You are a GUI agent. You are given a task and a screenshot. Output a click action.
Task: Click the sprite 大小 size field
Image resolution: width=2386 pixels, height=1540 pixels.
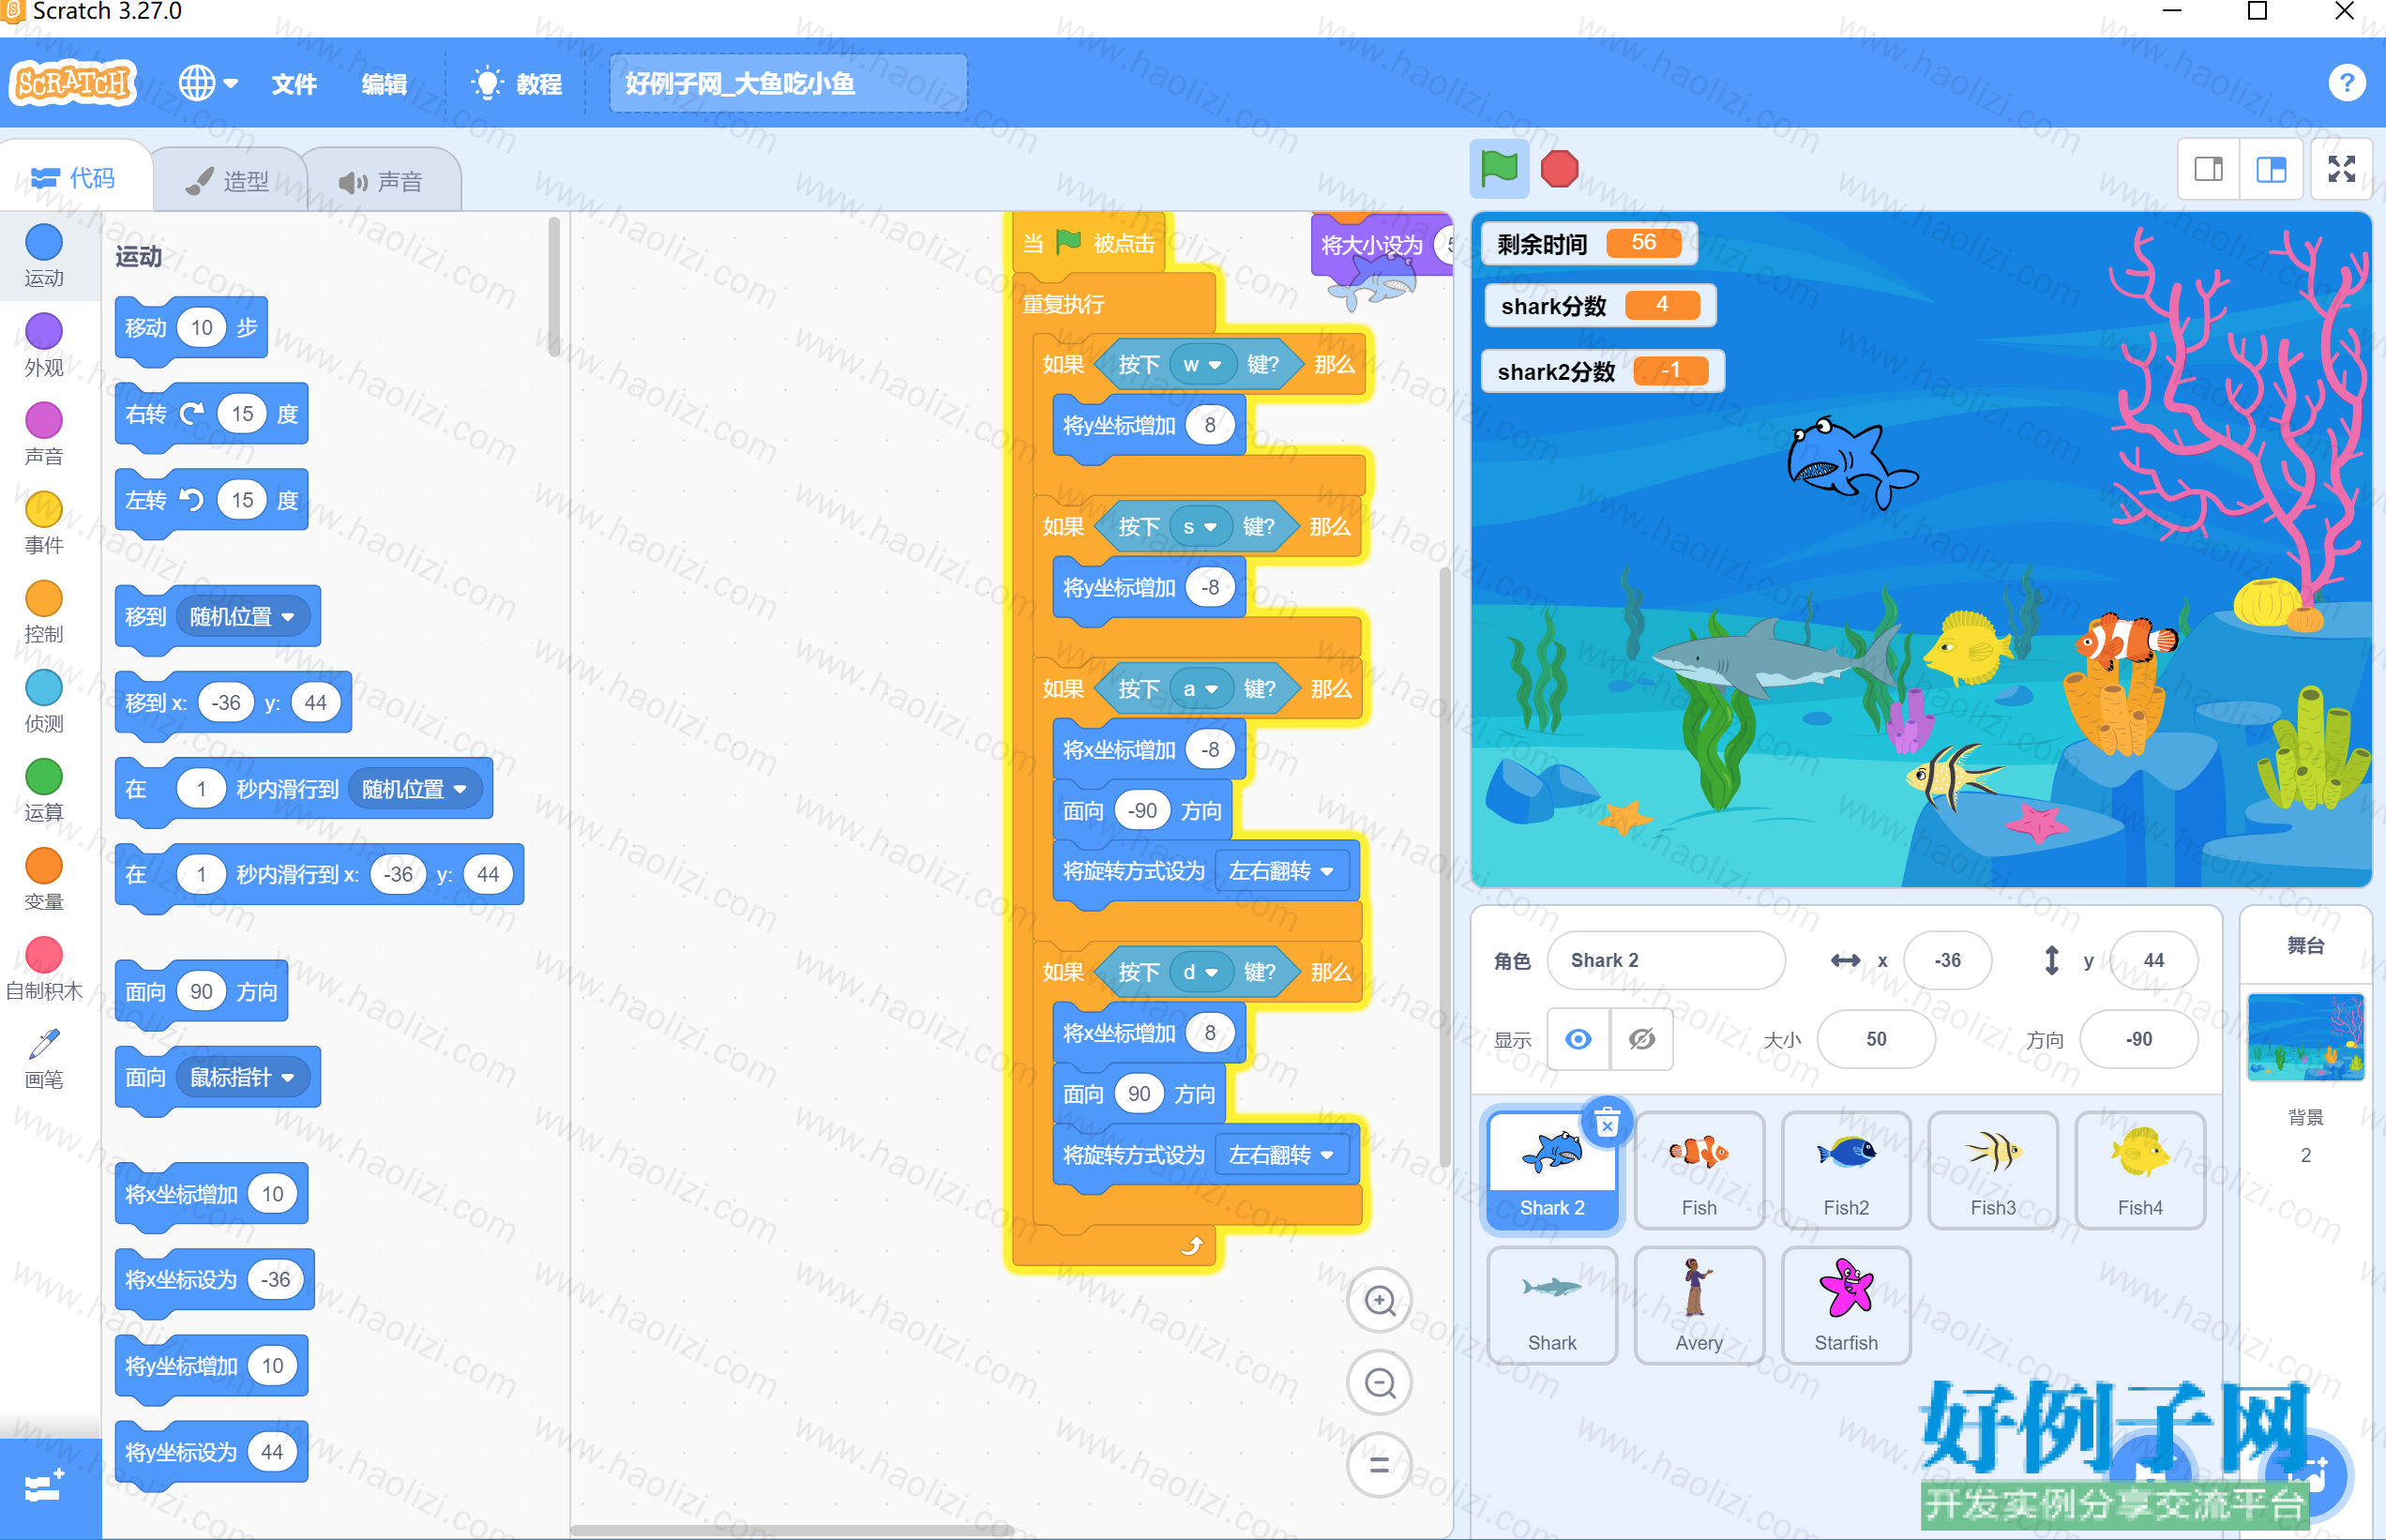[x=1875, y=1039]
